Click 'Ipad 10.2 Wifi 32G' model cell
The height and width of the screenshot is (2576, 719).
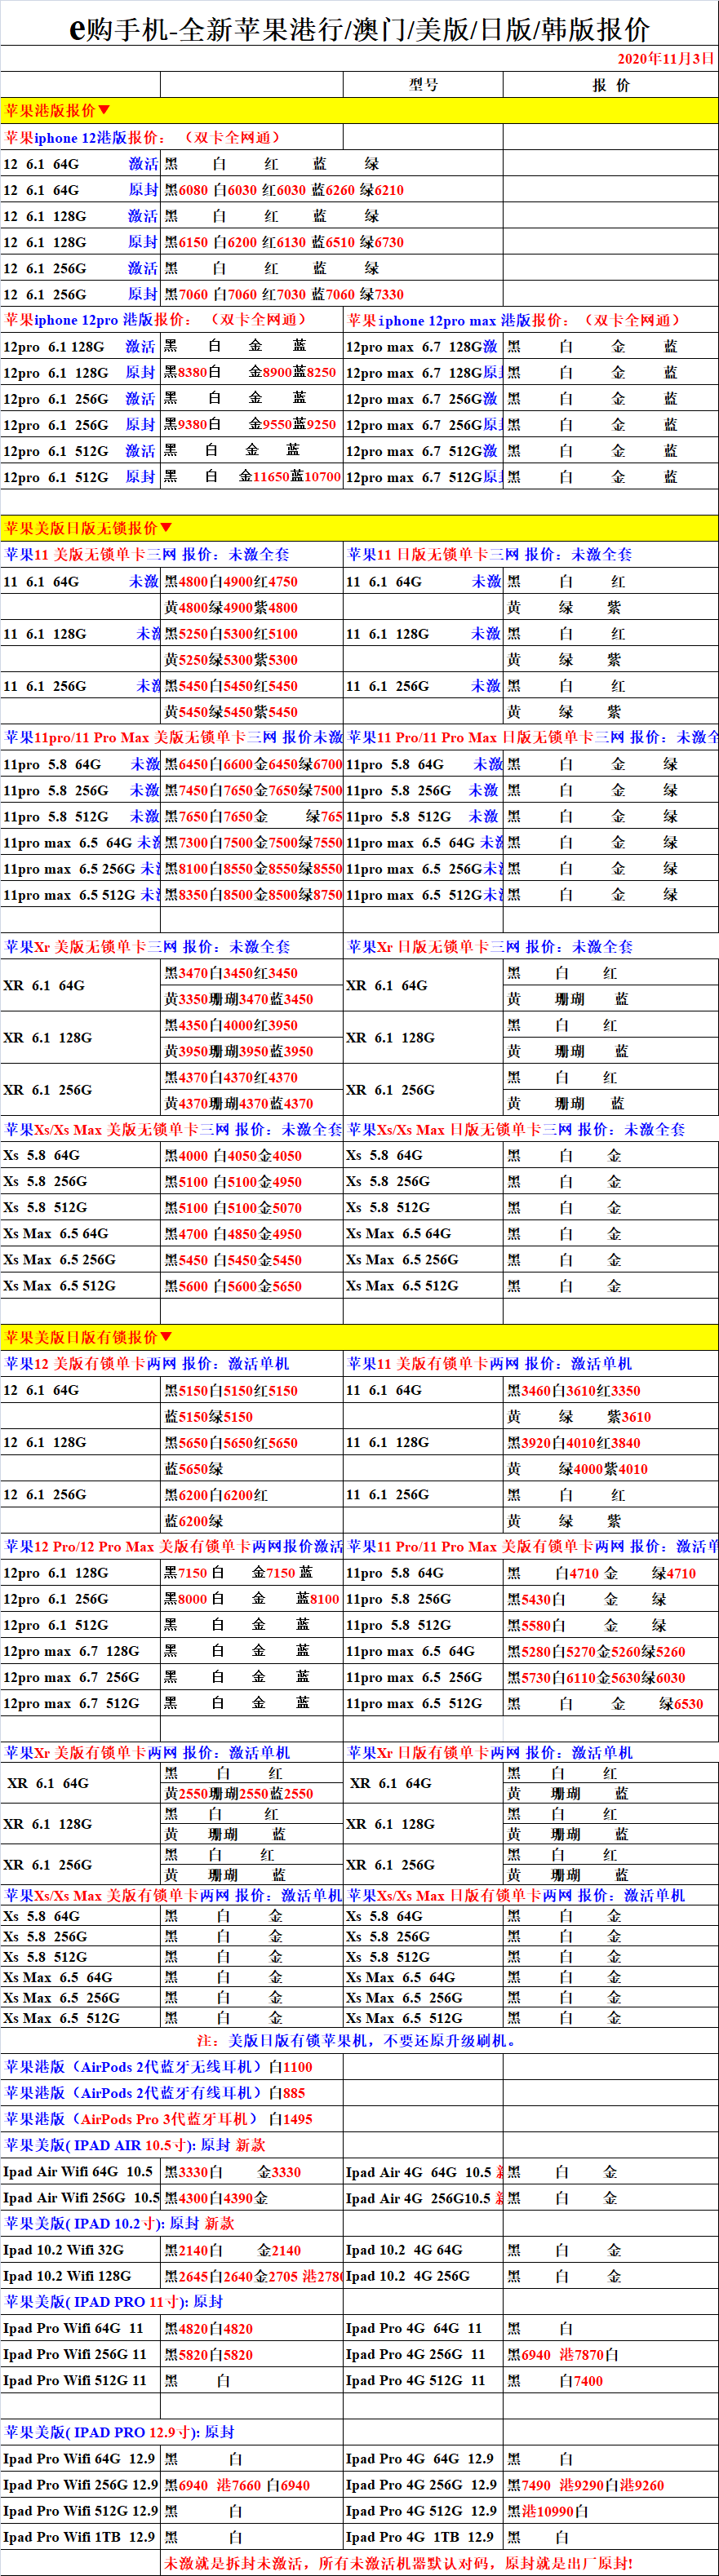click(80, 2249)
